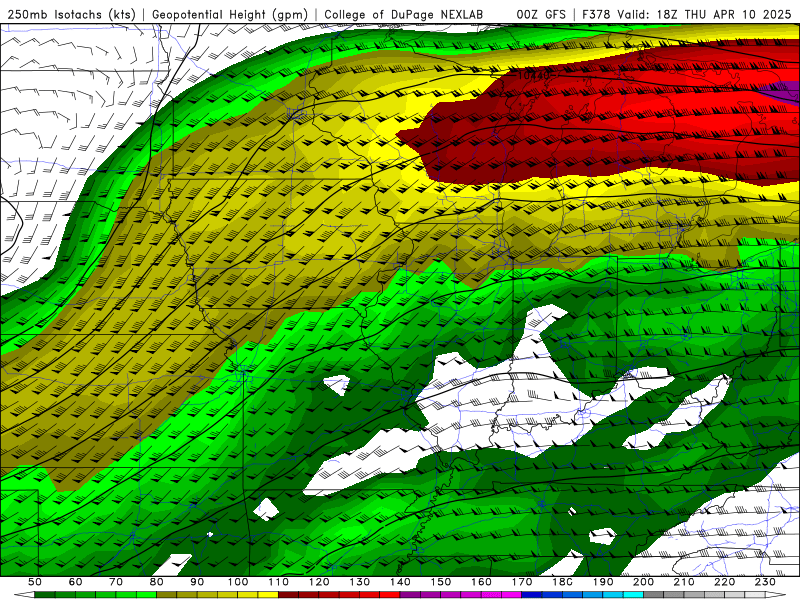The height and width of the screenshot is (600, 800).
Task: Select the cyan swatch ending at 200
Action: (633, 595)
